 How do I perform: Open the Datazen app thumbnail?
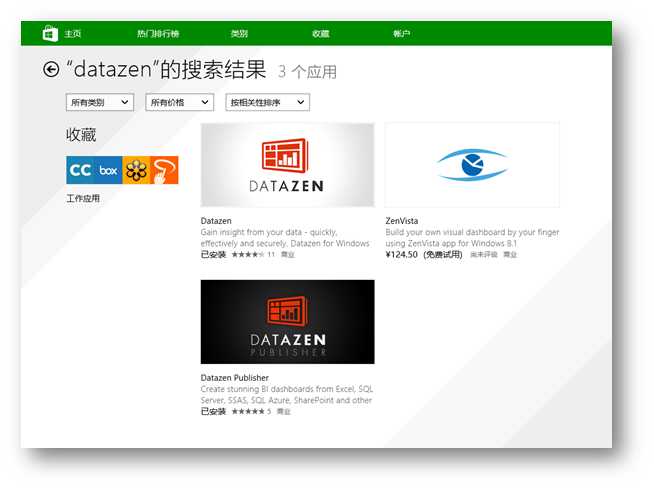click(x=287, y=165)
